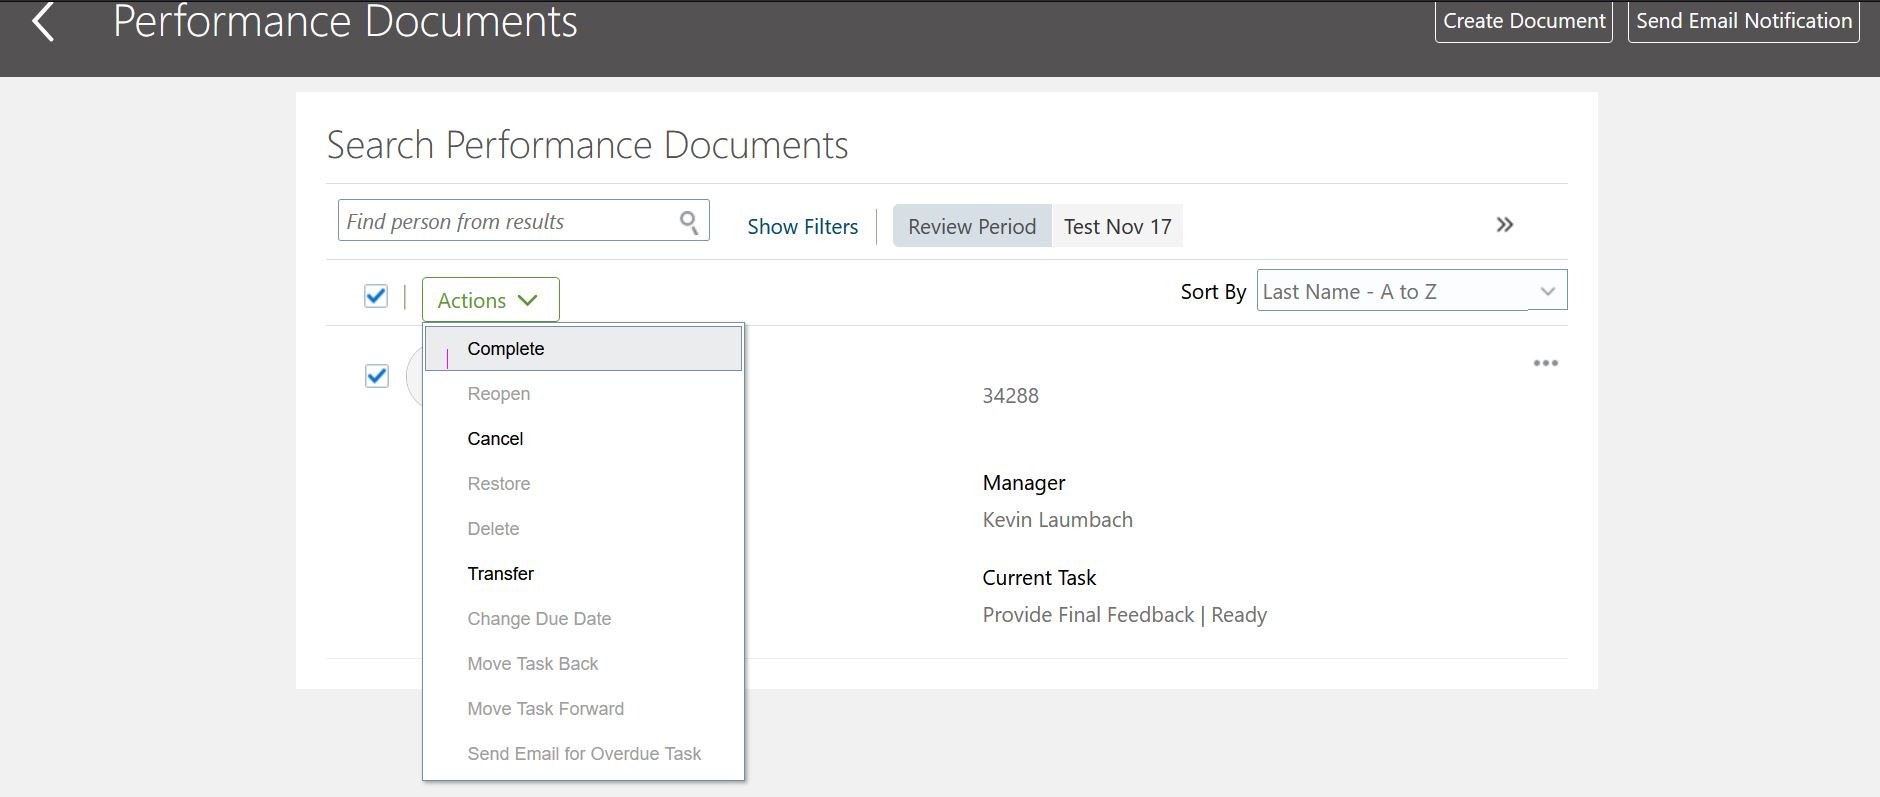Choose Cancel in the Actions menu
1880x797 pixels.
(x=495, y=439)
